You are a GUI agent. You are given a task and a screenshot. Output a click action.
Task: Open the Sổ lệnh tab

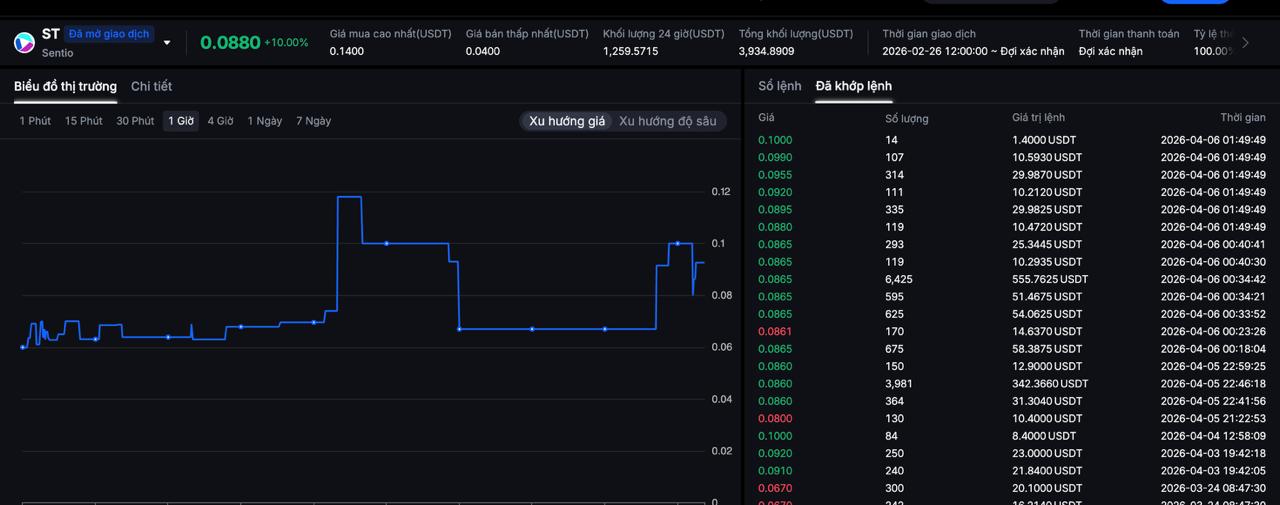coord(780,86)
